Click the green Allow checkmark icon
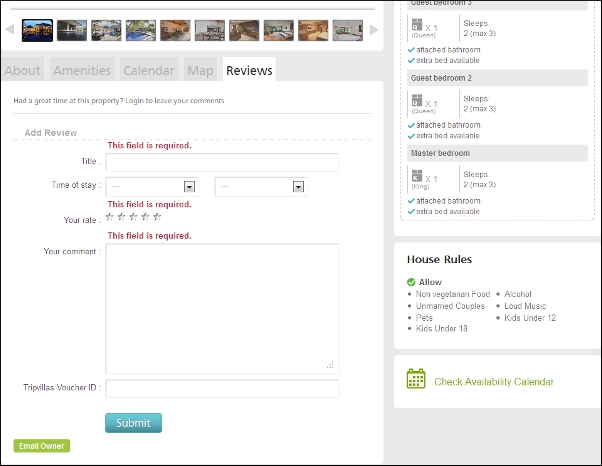This screenshot has width=602, height=466. coord(411,282)
